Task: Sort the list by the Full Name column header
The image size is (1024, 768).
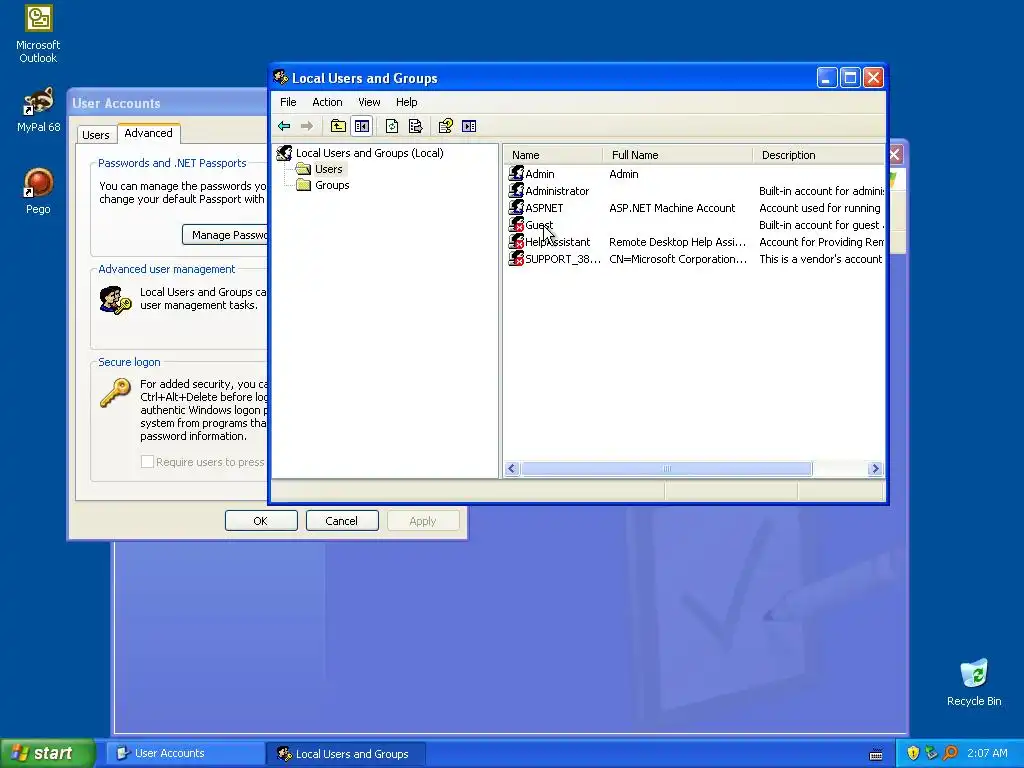Action: (x=678, y=155)
